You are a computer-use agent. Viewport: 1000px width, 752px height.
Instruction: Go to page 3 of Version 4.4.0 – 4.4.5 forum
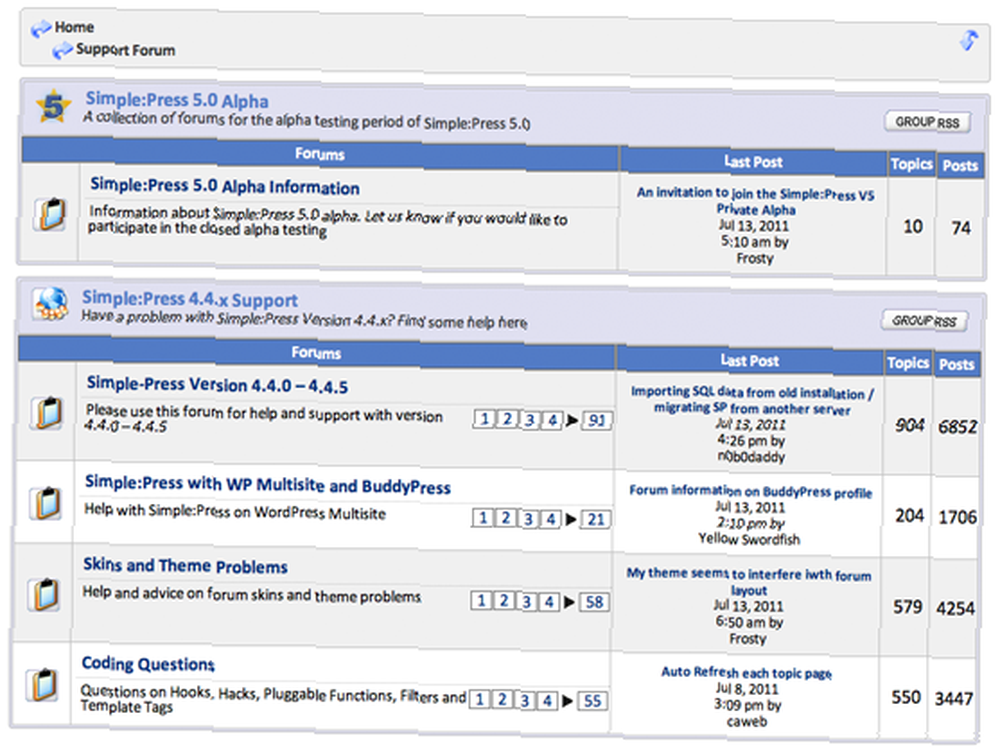tap(529, 420)
